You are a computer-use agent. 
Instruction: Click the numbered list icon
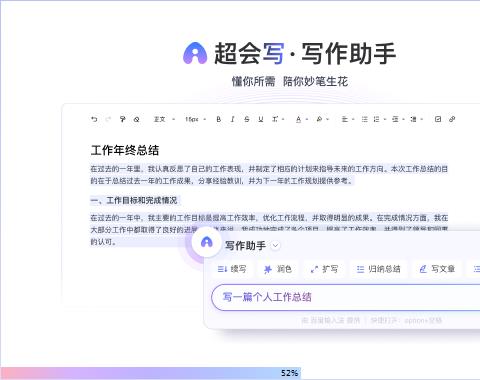[377, 119]
